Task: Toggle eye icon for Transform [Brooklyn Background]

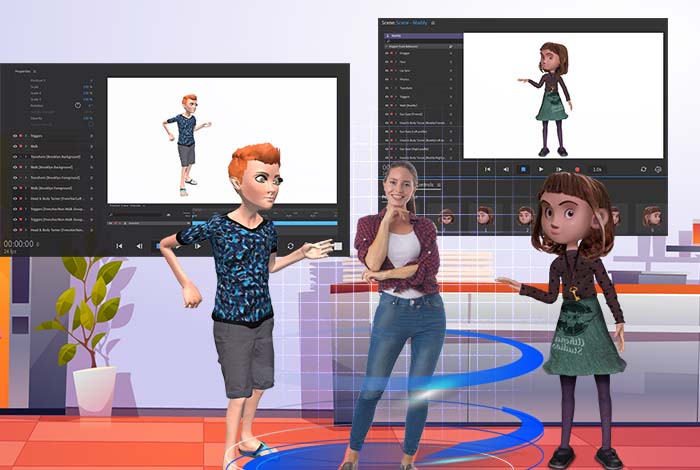Action: point(15,157)
